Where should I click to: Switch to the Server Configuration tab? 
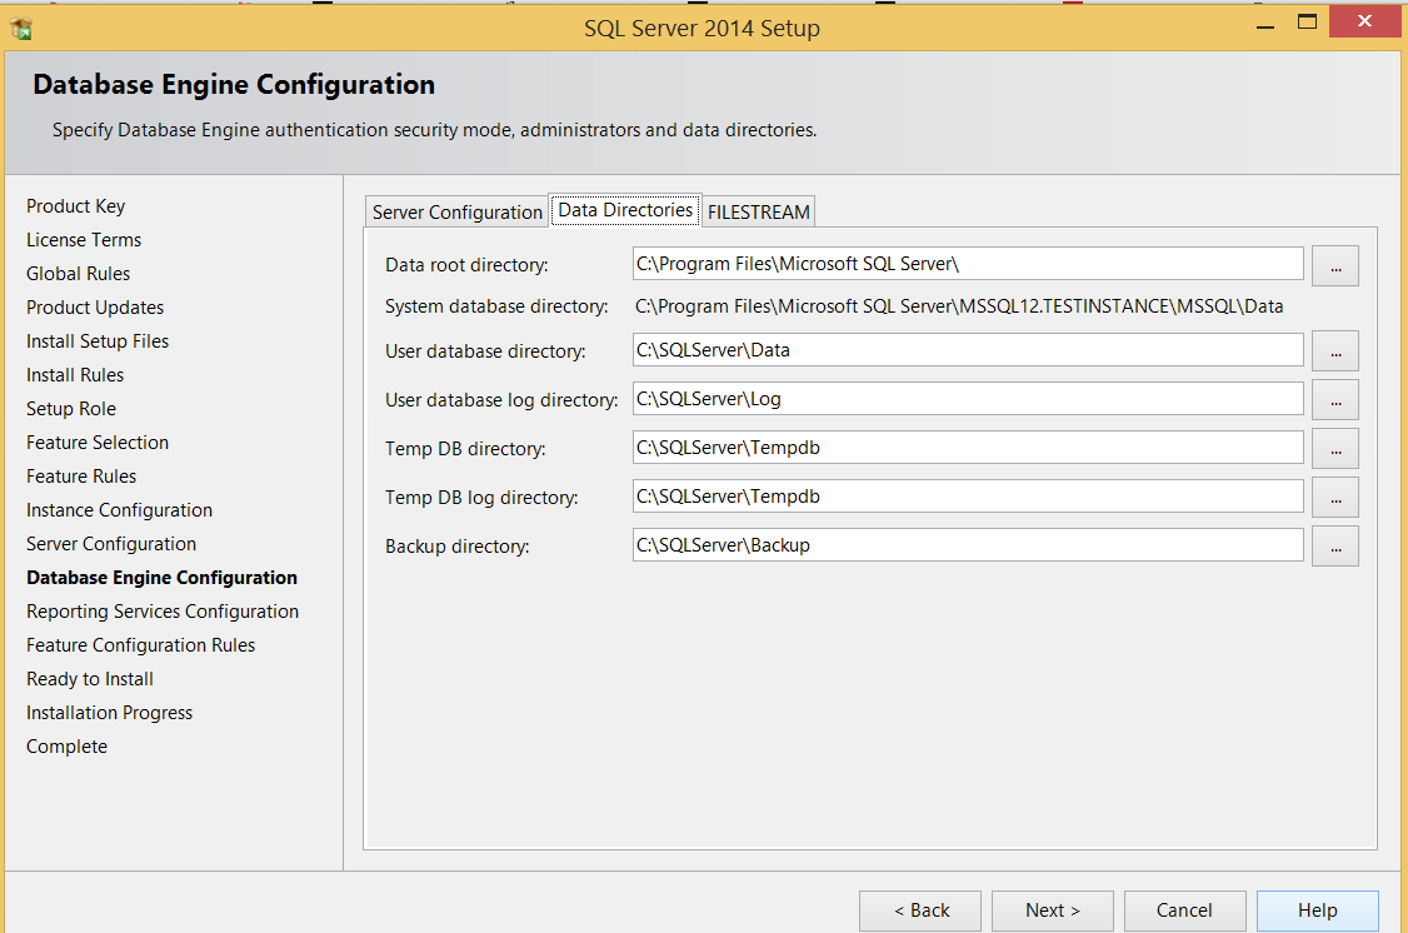pyautogui.click(x=457, y=212)
